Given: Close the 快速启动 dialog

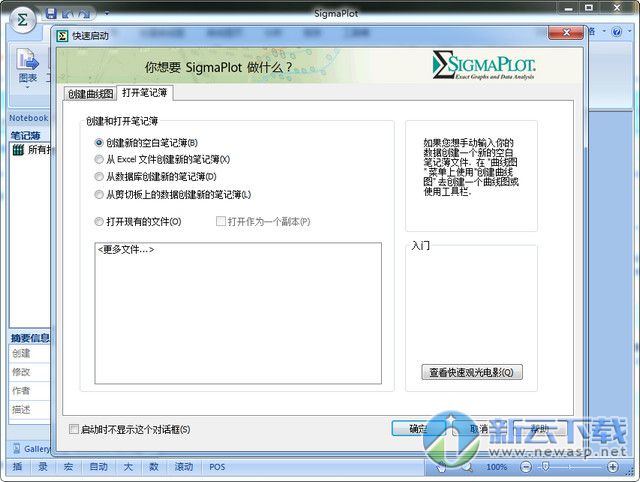Looking at the screenshot, I should 566,33.
